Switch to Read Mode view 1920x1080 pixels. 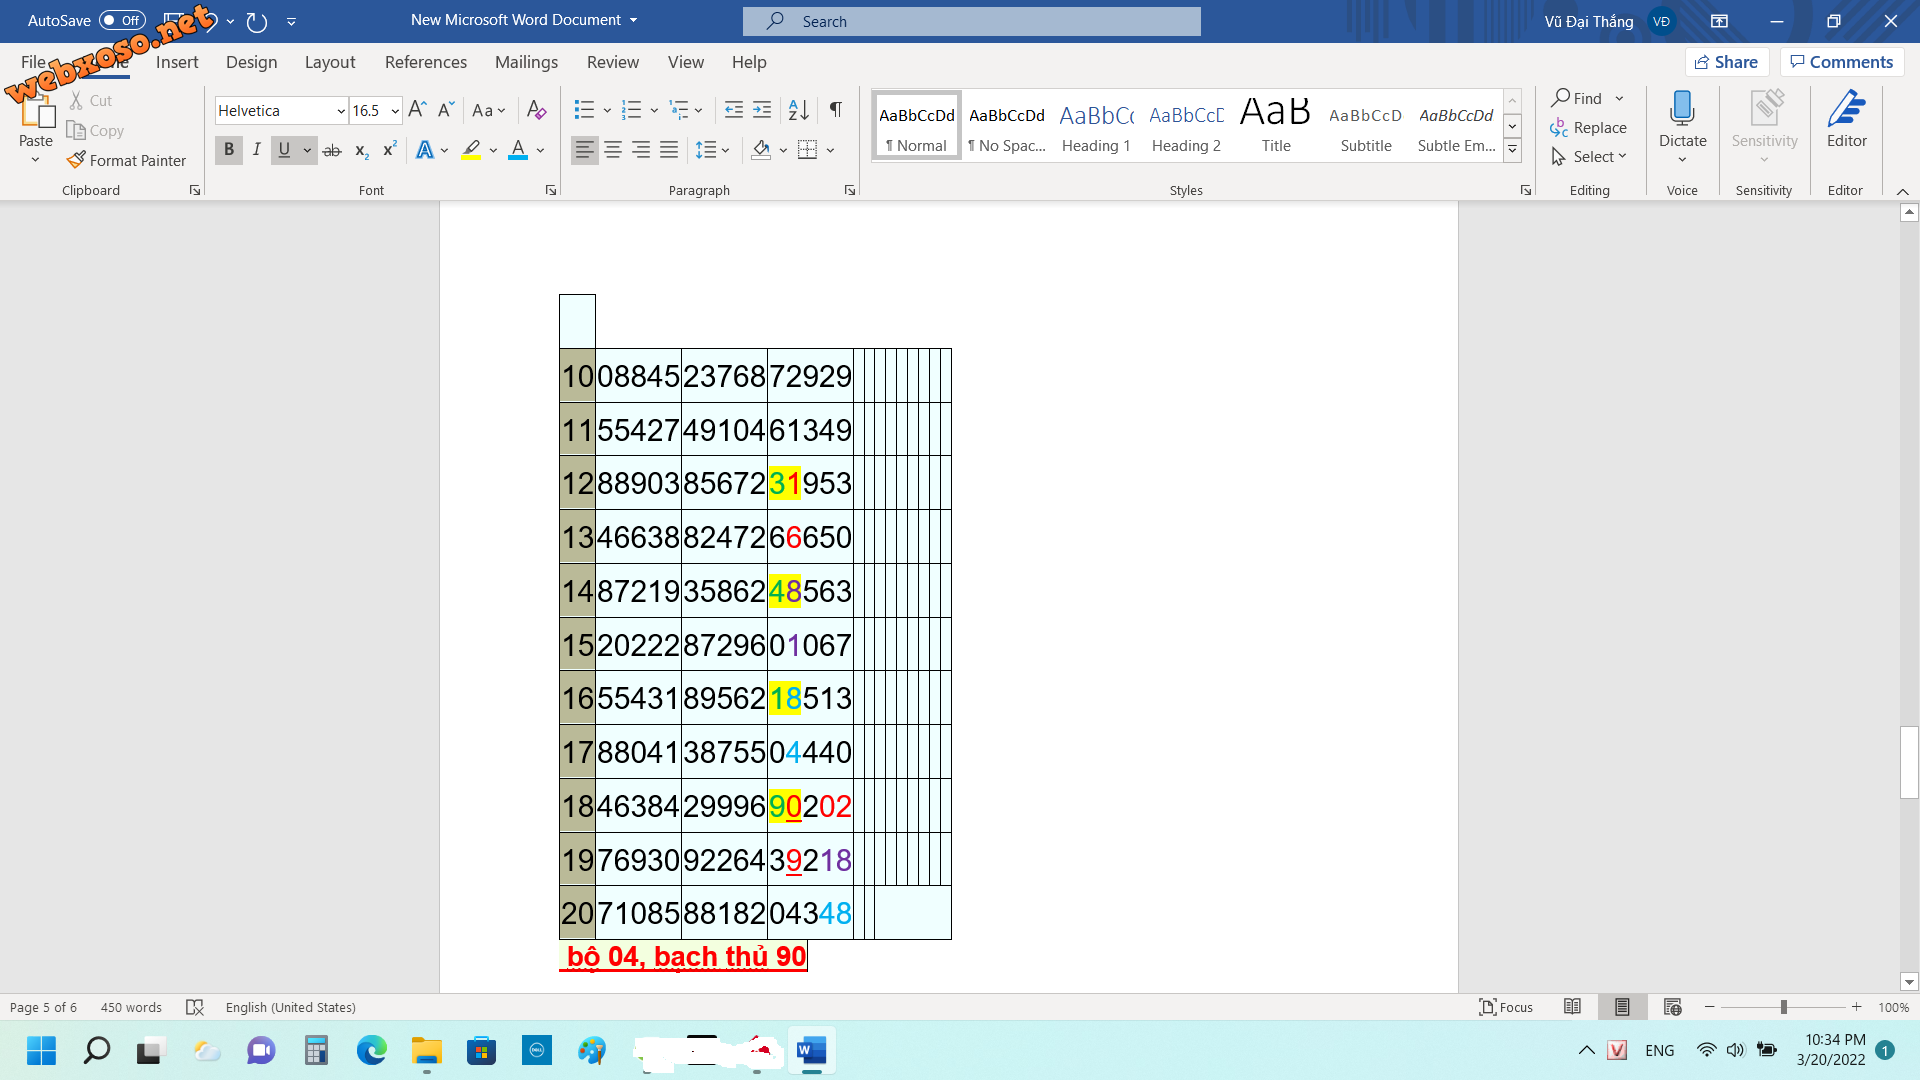1572,1007
